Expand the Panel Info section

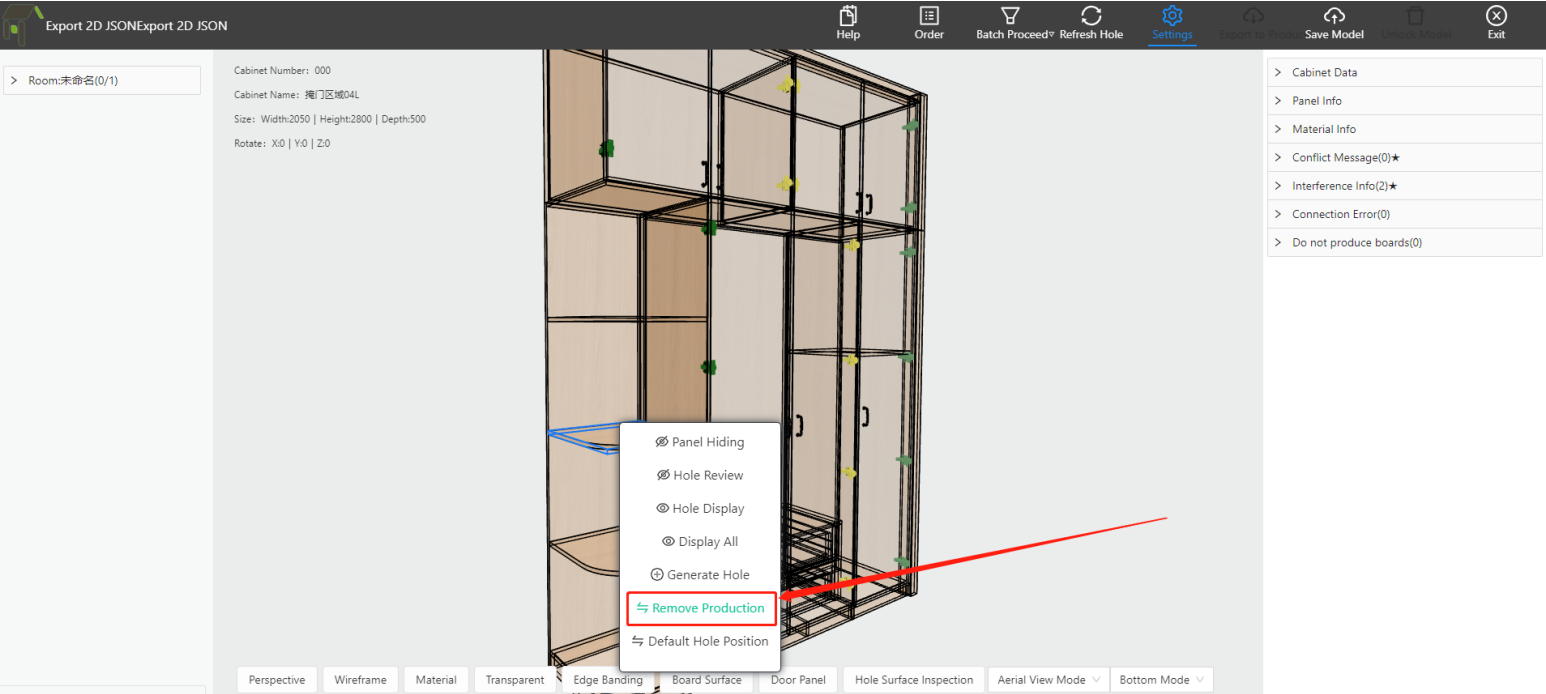pos(1405,101)
